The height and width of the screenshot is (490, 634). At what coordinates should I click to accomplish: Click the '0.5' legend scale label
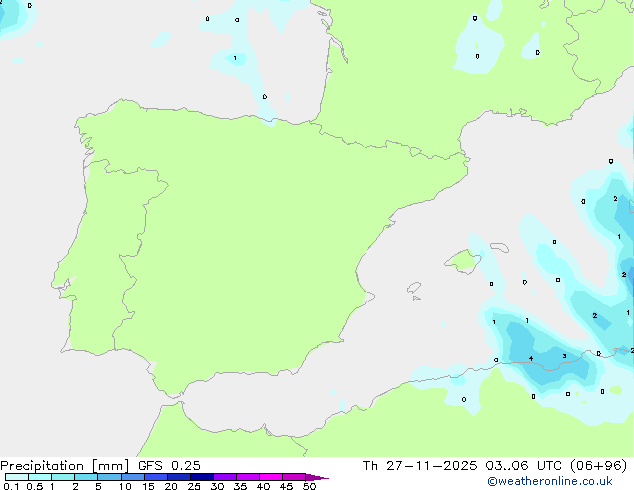click(x=35, y=486)
